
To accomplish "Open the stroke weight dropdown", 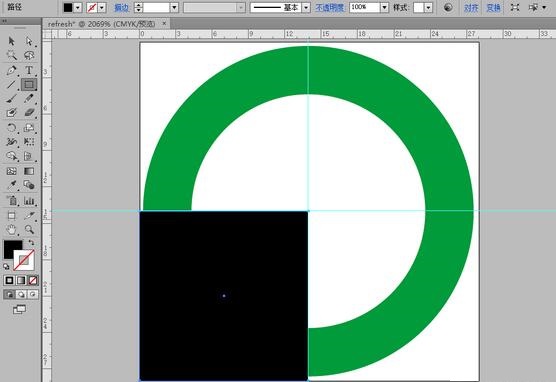I will [x=174, y=7].
